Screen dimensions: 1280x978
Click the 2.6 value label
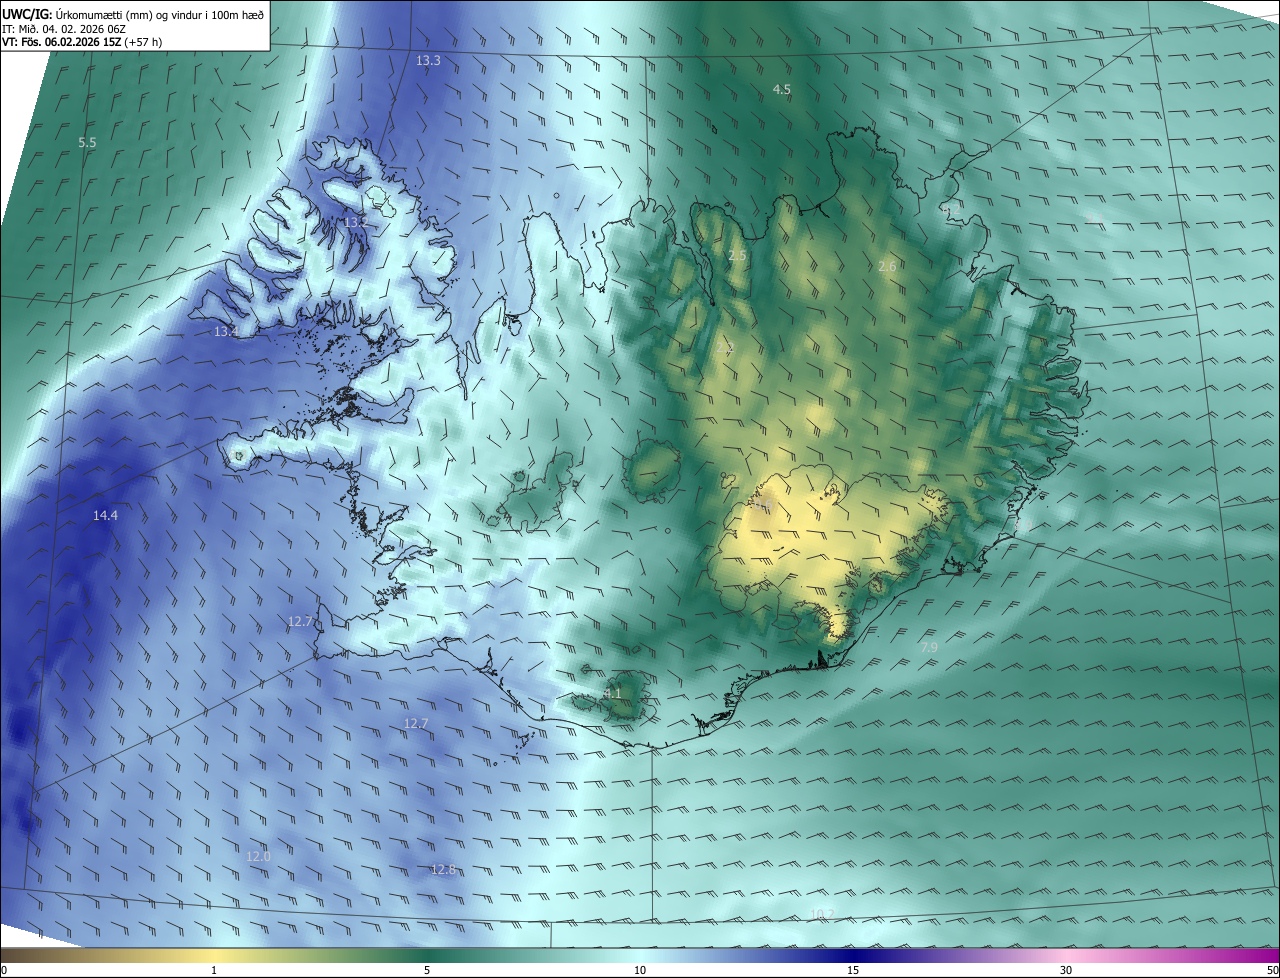point(887,266)
